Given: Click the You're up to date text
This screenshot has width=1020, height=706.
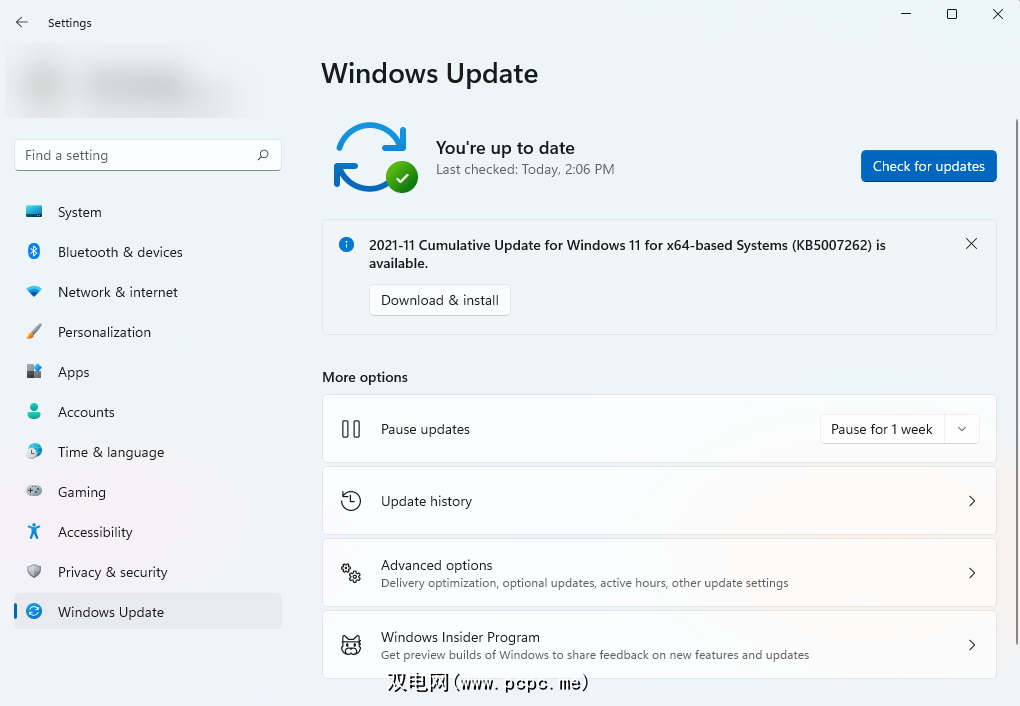Looking at the screenshot, I should click(x=505, y=148).
